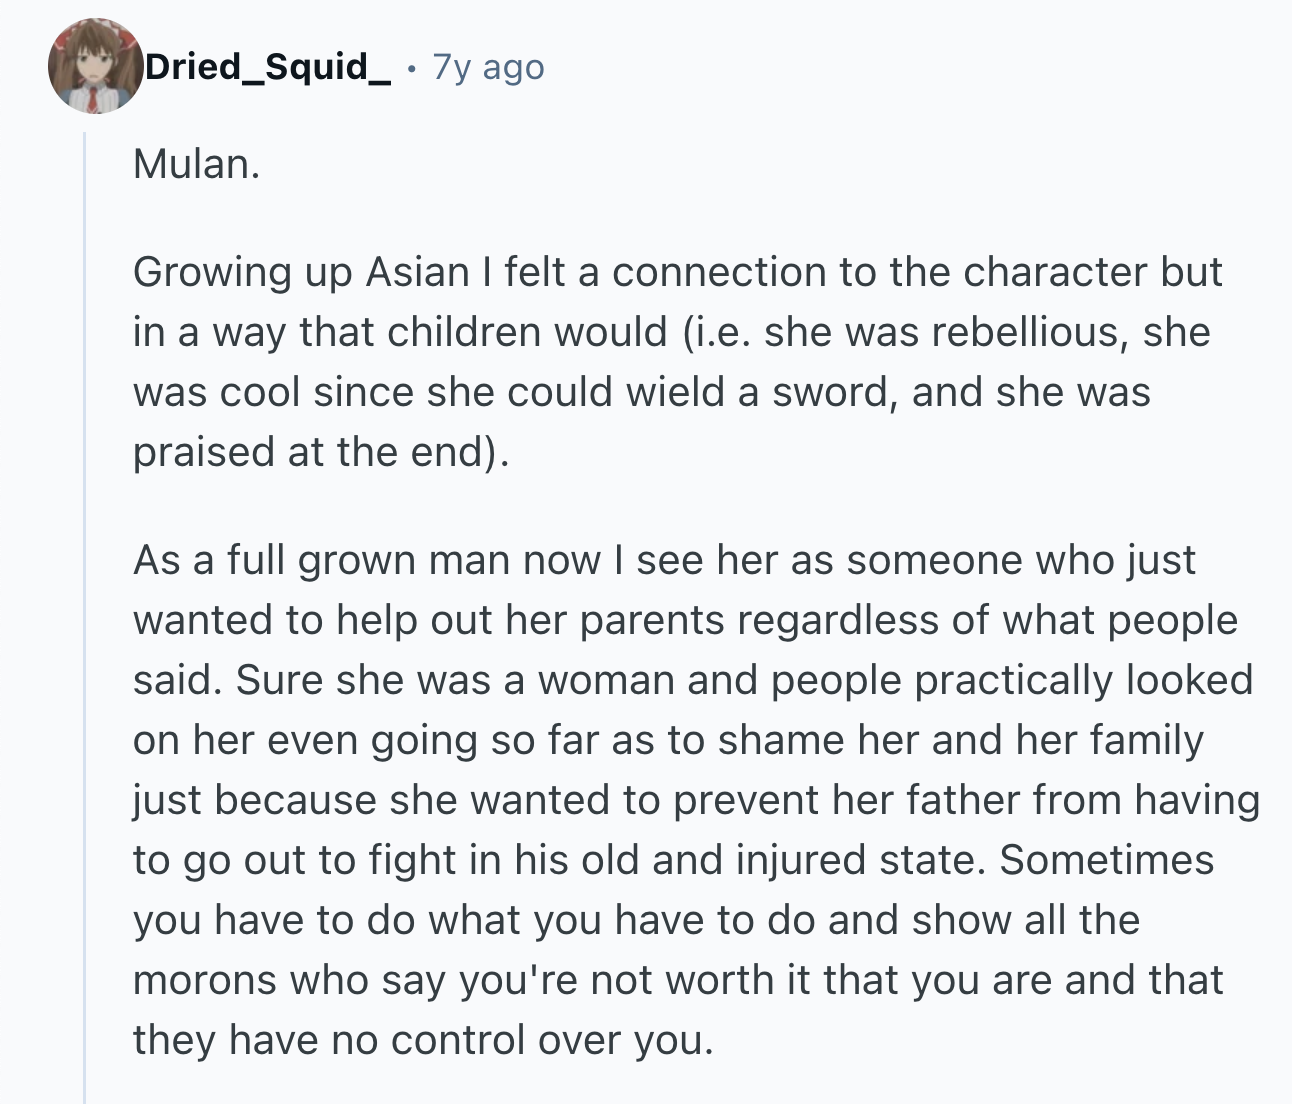Open the Dried_Squid_ username link
1292x1104 pixels.
pos(270,67)
